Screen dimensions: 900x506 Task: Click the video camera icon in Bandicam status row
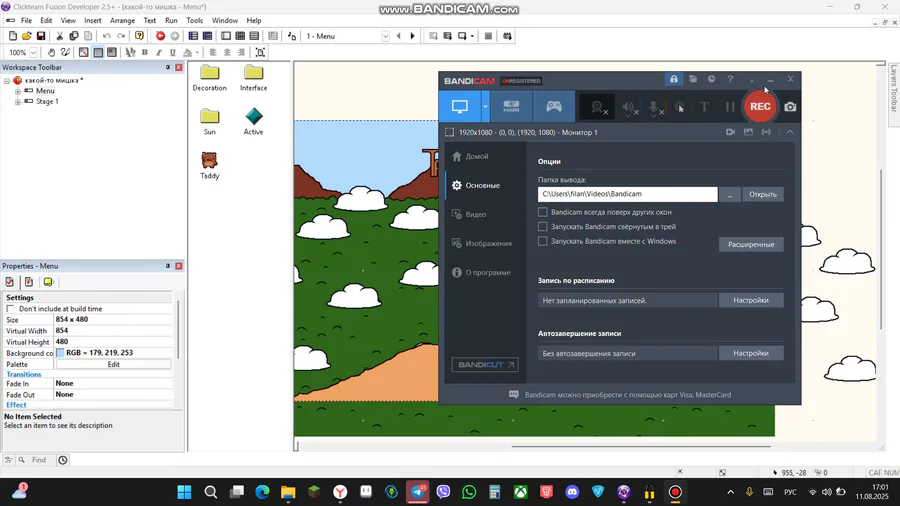point(730,132)
